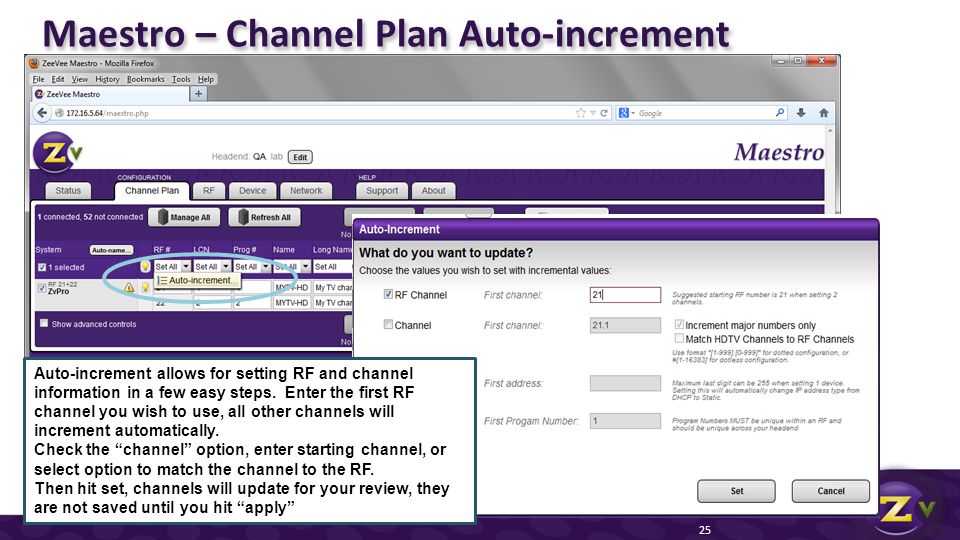Click the search magnifier icon
Viewport: 960px width, 540px height.
click(x=779, y=113)
